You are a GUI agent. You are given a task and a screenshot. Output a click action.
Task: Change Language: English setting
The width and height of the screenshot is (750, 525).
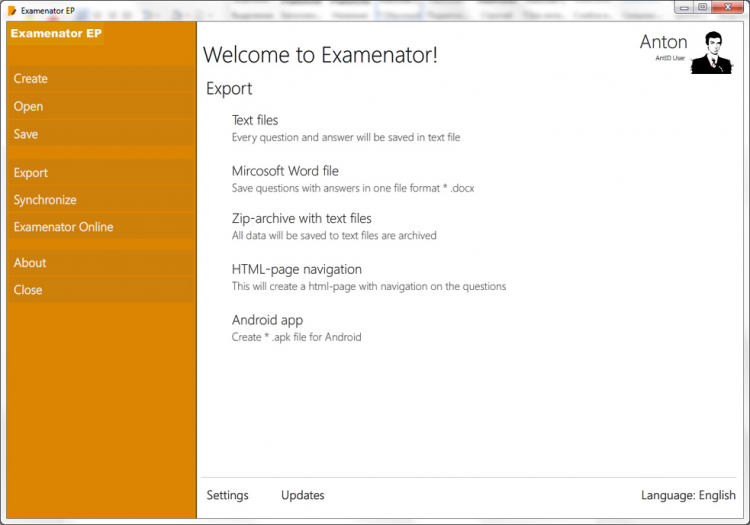coord(688,495)
